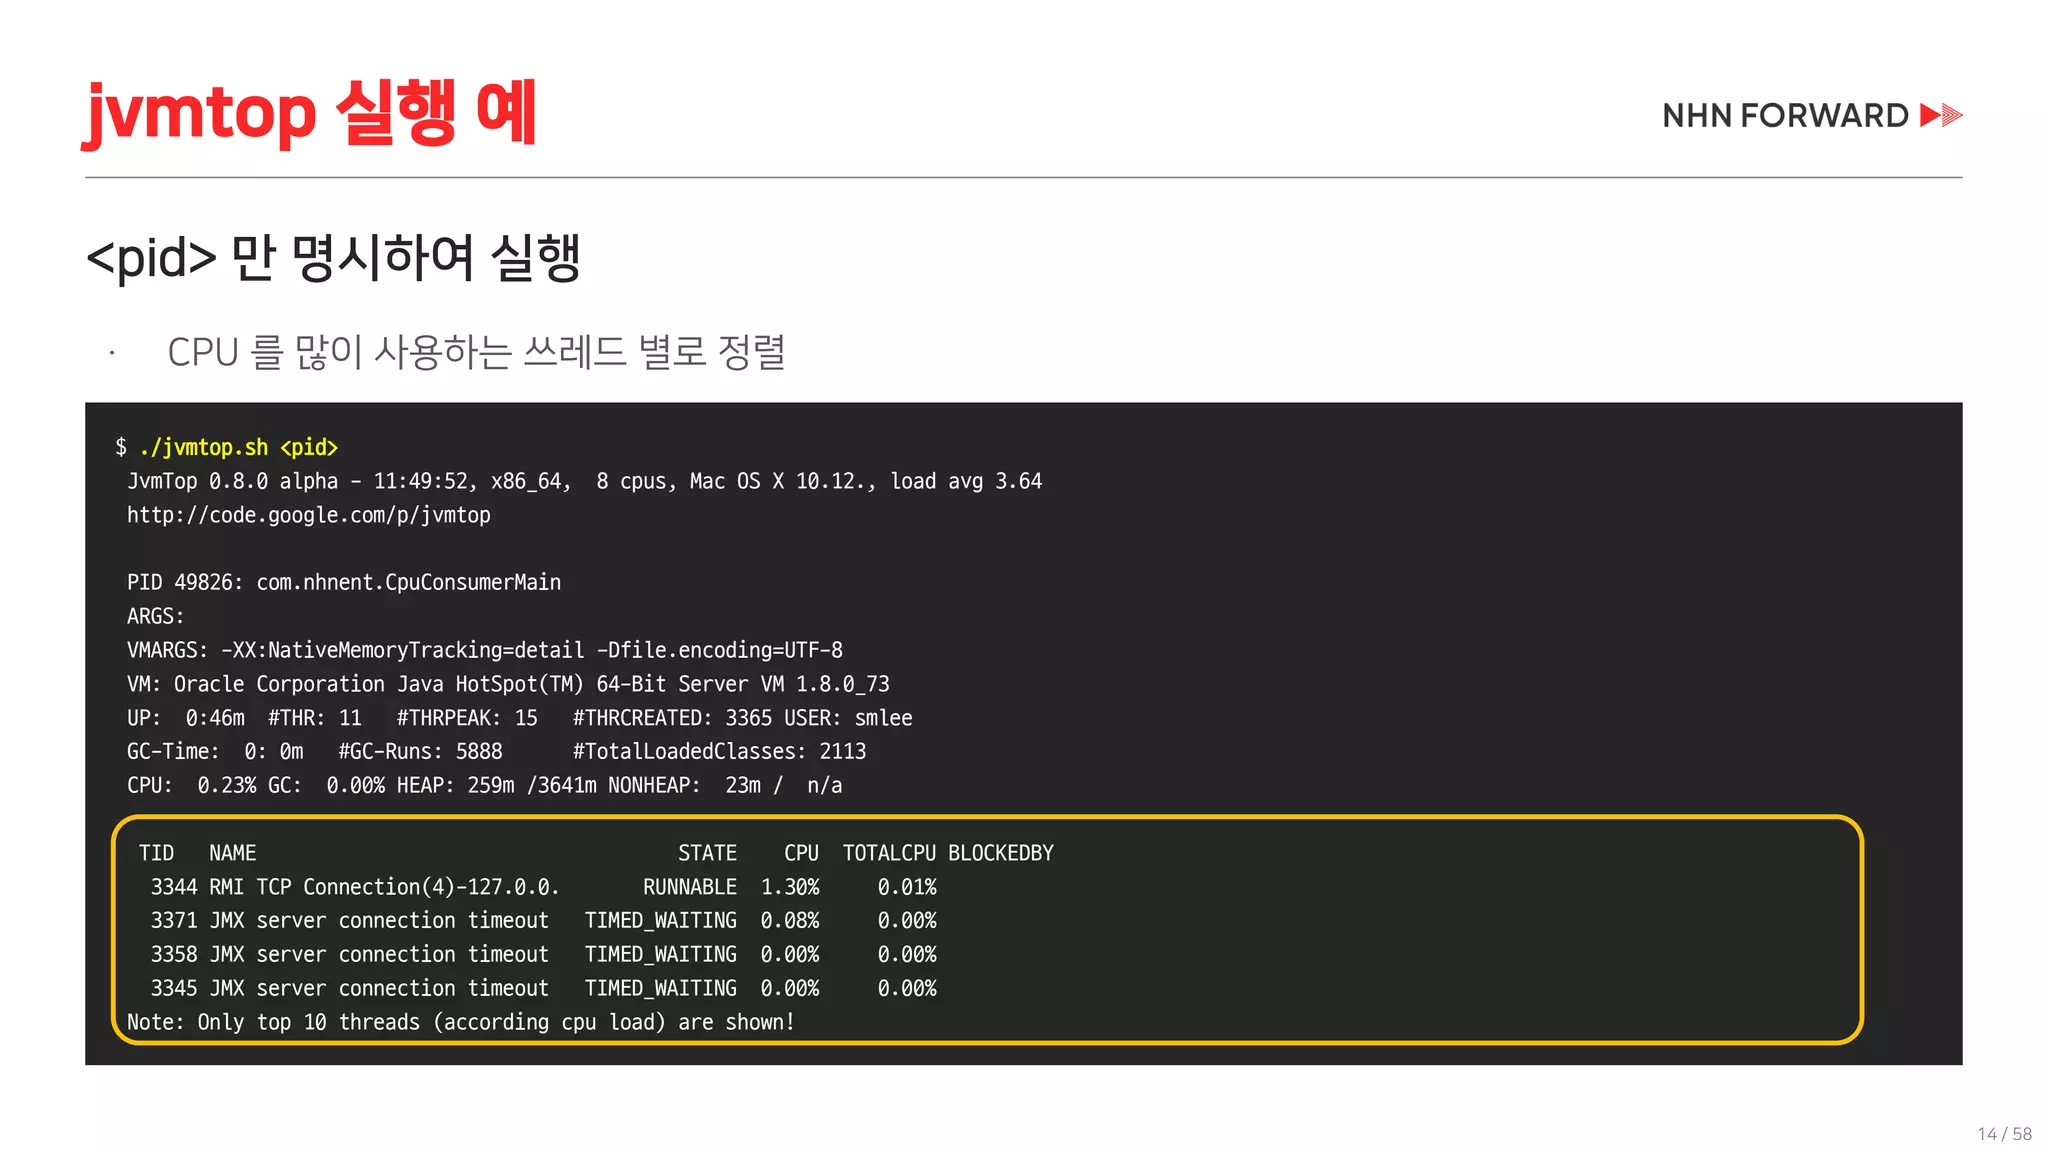Viewport: 2048px width, 1152px height.
Task: Click 'HEAP: 259m /3641m' value
Action: pyautogui.click(x=496, y=785)
